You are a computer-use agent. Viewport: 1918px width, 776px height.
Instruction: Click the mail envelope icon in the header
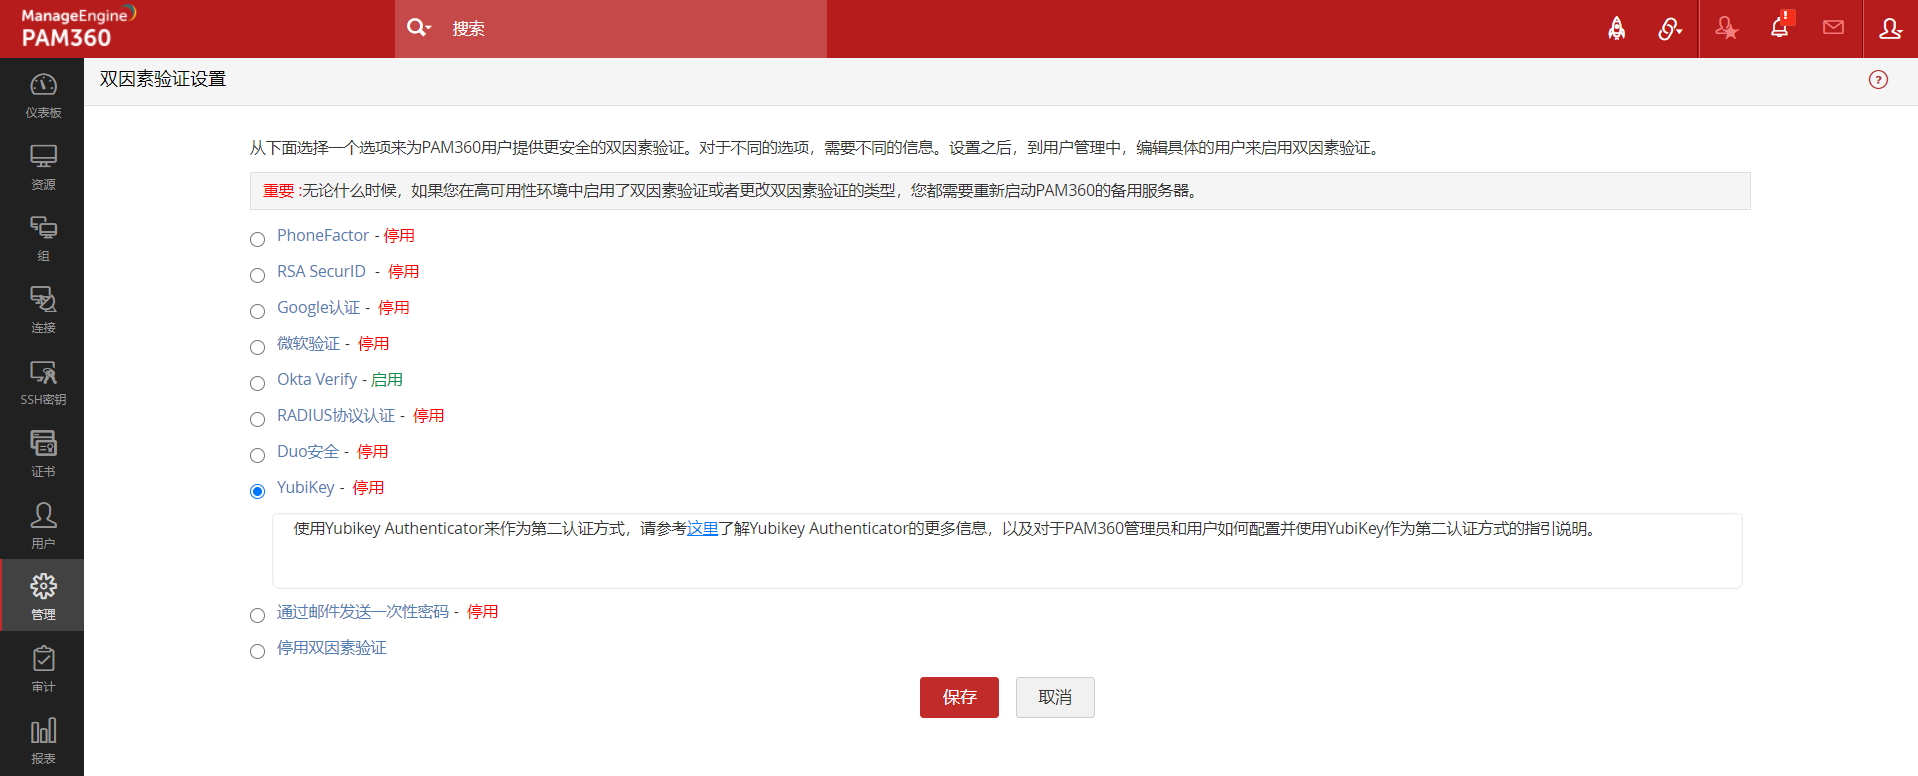pos(1833,28)
